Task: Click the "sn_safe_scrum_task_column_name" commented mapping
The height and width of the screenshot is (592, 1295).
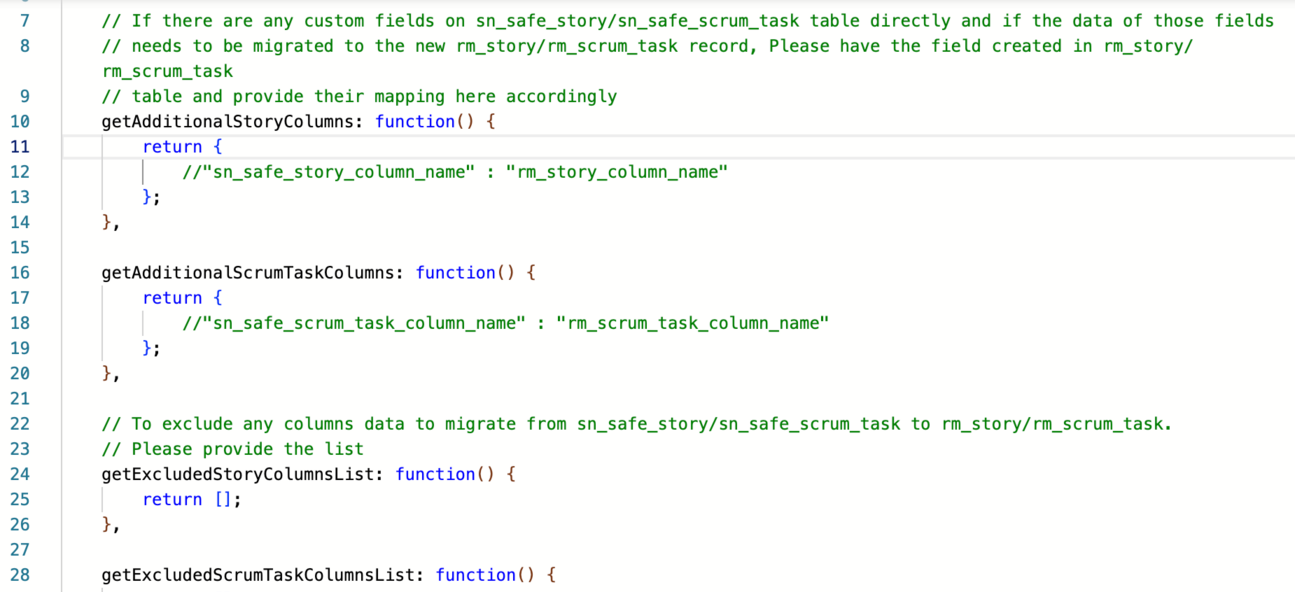Action: 364,323
